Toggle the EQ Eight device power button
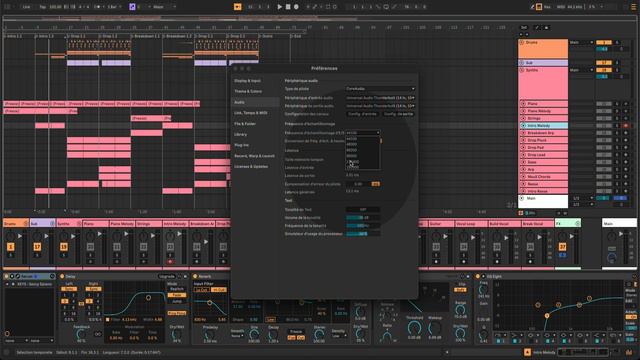640x360 pixels. click(478, 276)
